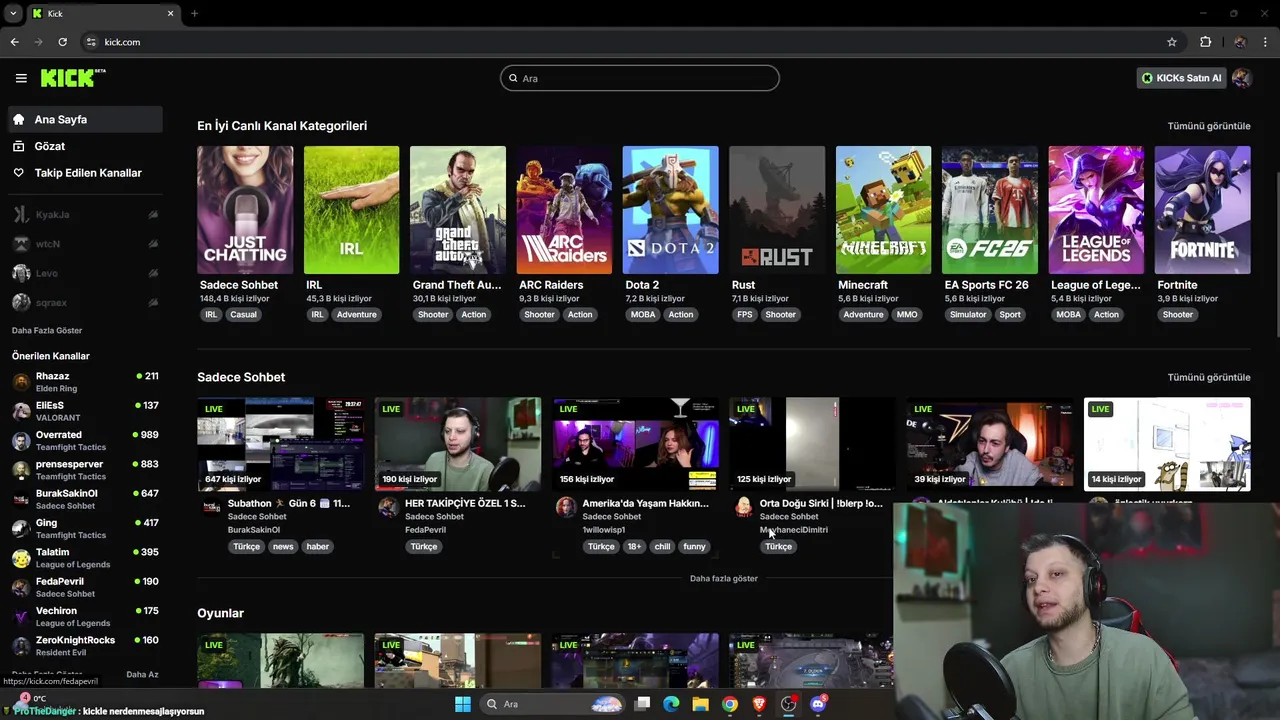The width and height of the screenshot is (1280, 720).
Task: Open Talatim channel avatar
Action: tap(21, 558)
